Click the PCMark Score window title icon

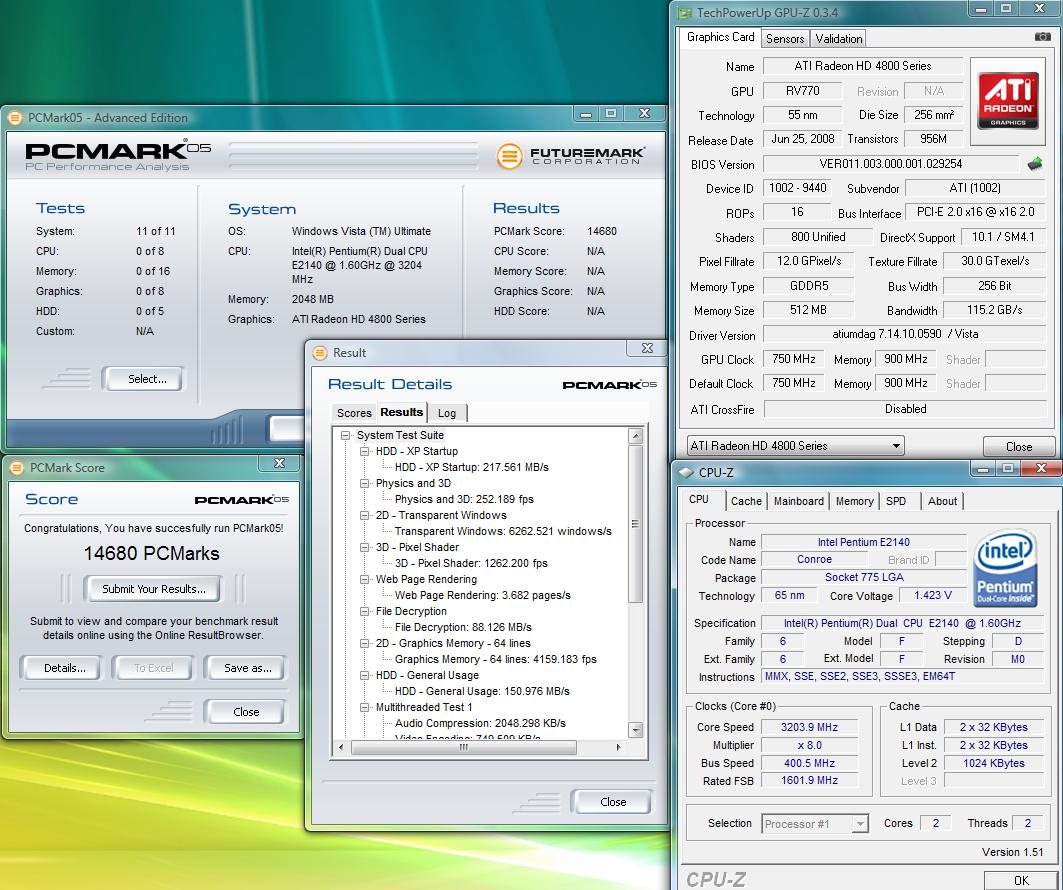click(x=17, y=468)
